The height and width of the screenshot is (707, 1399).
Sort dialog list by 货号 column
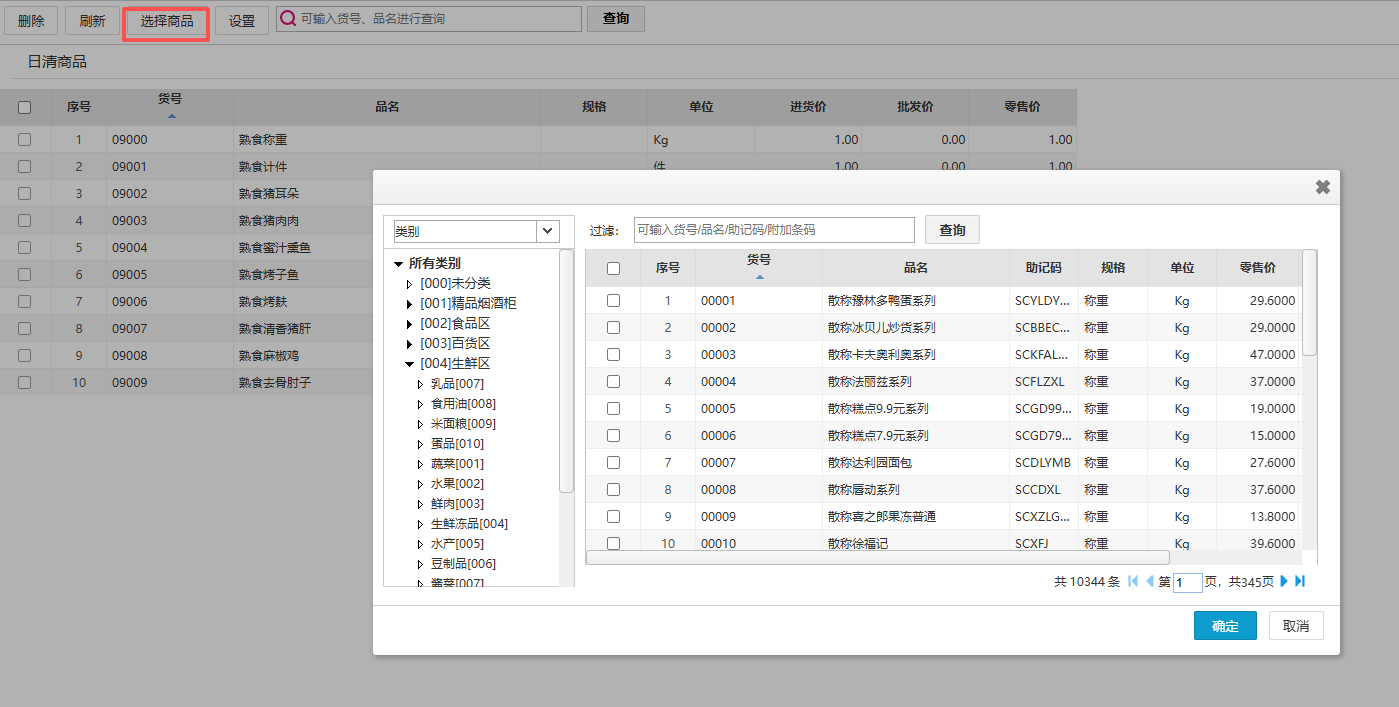759,266
